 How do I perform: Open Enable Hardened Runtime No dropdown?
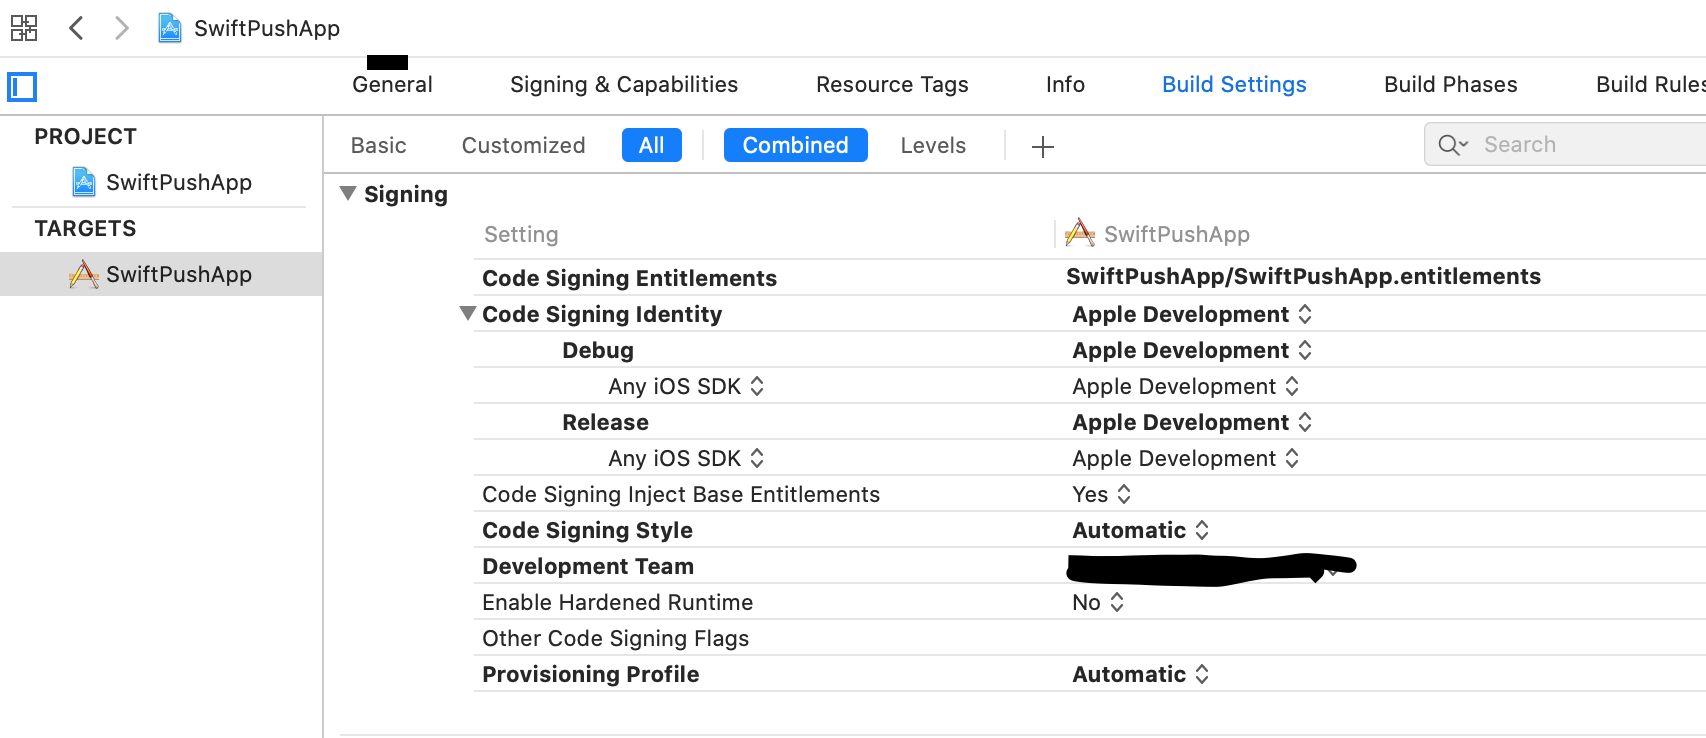(x=1098, y=602)
